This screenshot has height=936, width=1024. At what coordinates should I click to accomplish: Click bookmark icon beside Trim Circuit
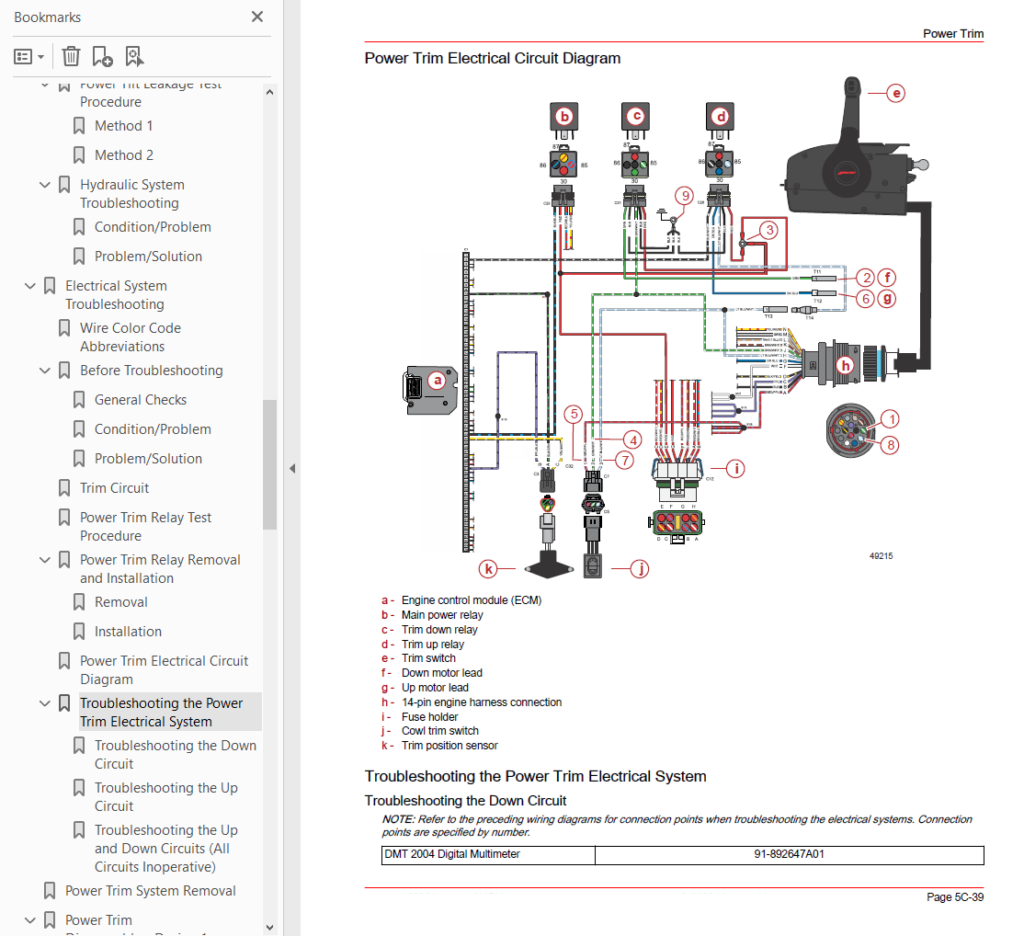click(x=64, y=488)
